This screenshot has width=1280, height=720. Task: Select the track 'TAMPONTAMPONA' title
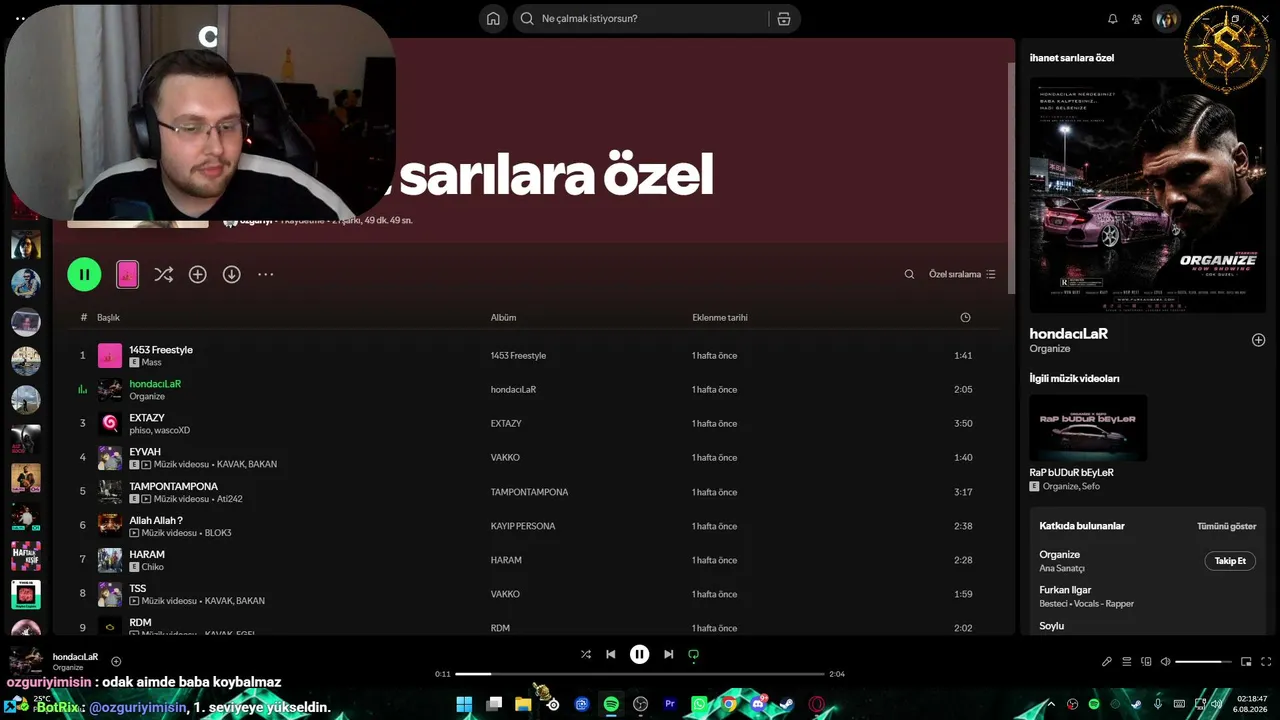click(173, 486)
